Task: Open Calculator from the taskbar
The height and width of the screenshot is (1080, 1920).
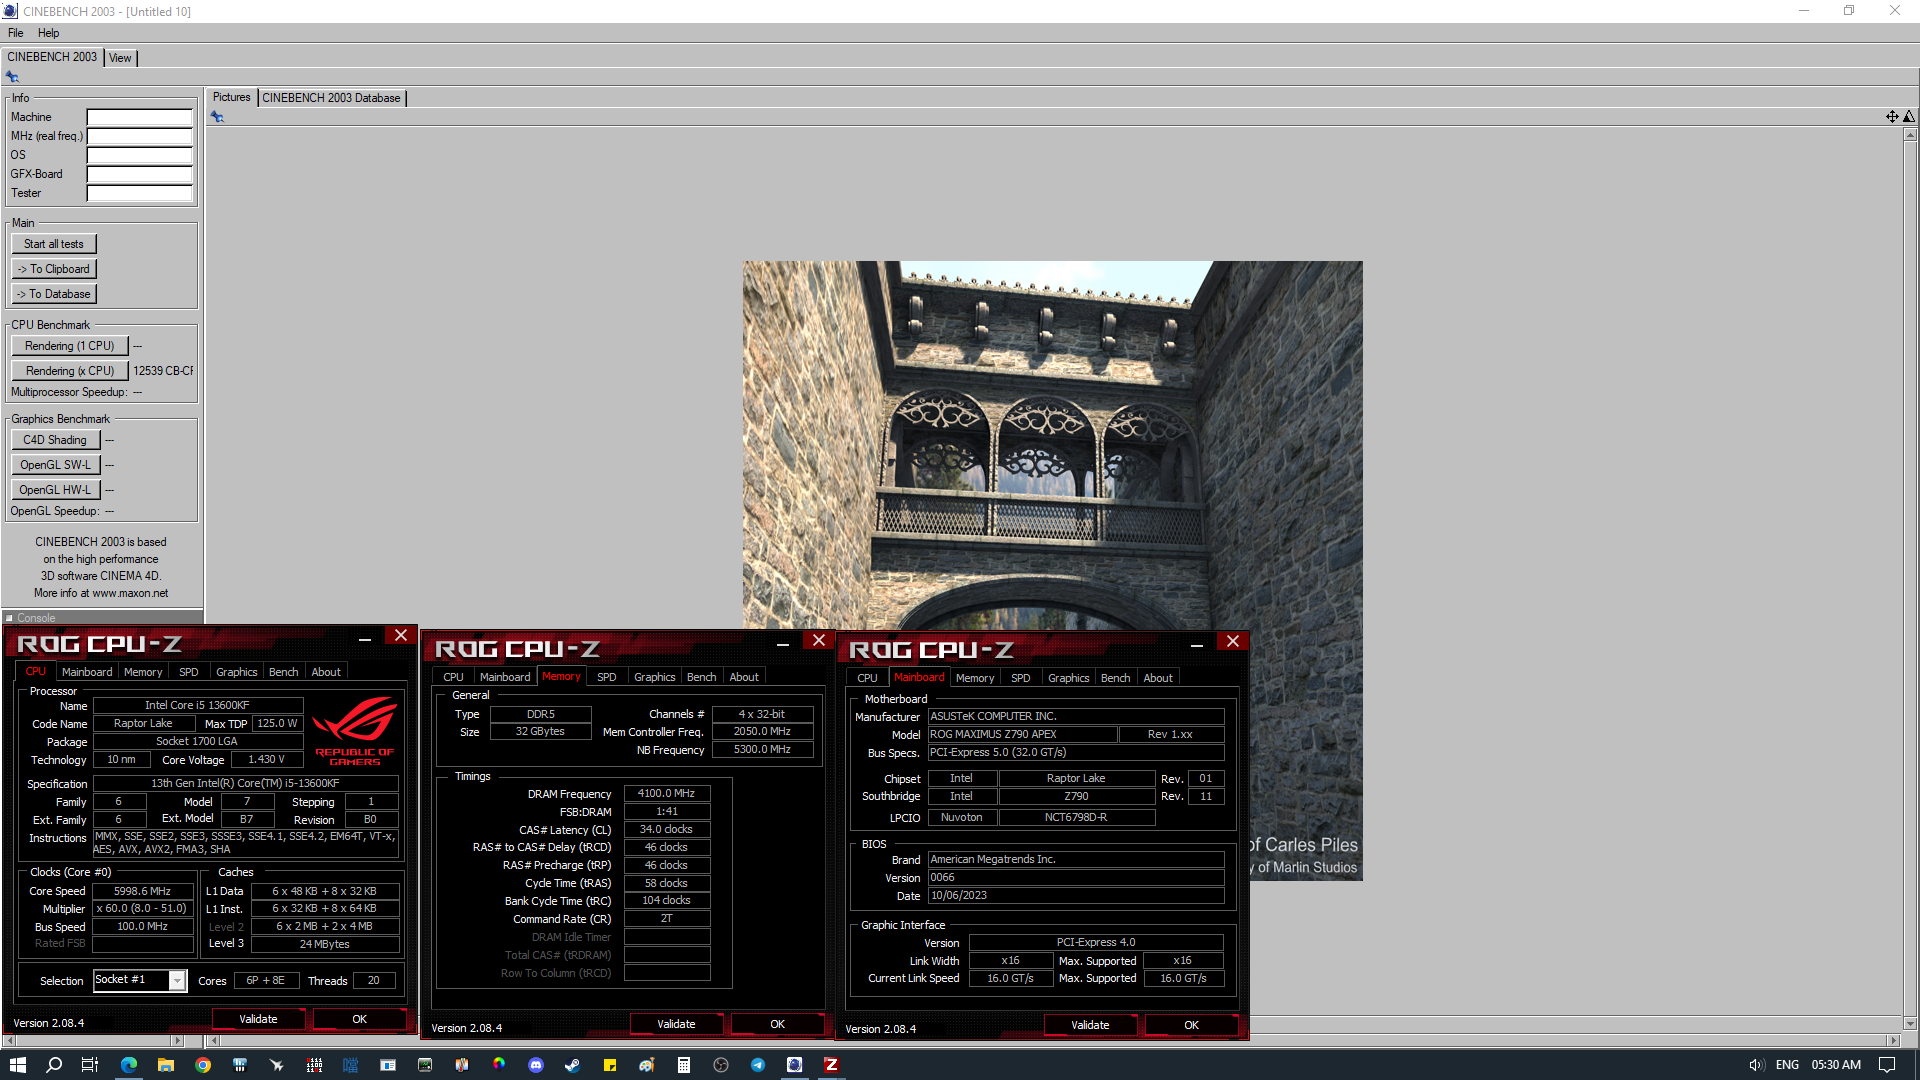Action: click(684, 1065)
